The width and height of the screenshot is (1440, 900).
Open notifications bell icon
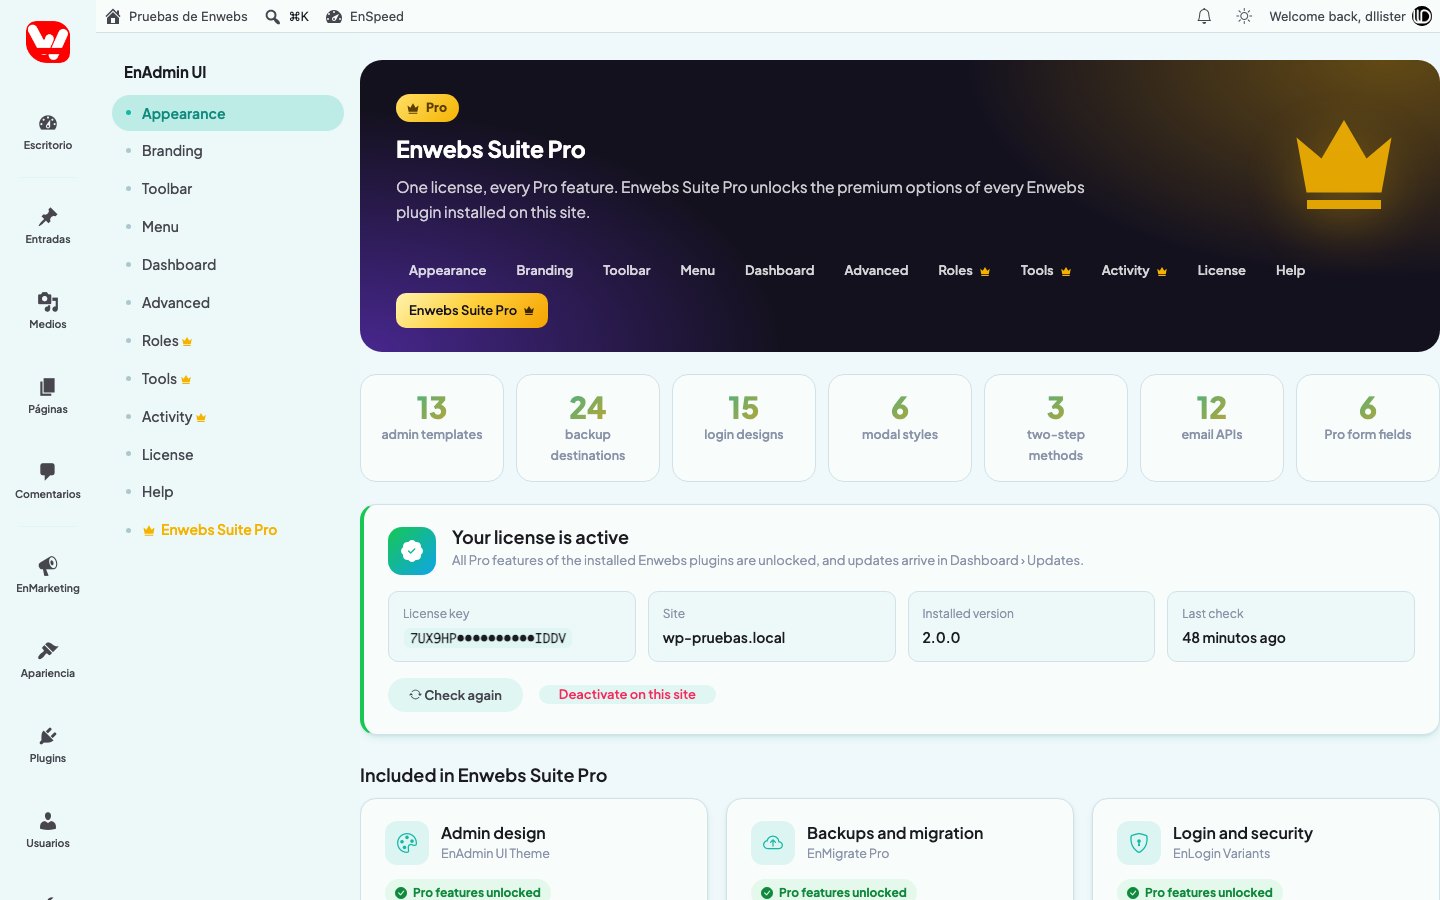click(x=1204, y=16)
